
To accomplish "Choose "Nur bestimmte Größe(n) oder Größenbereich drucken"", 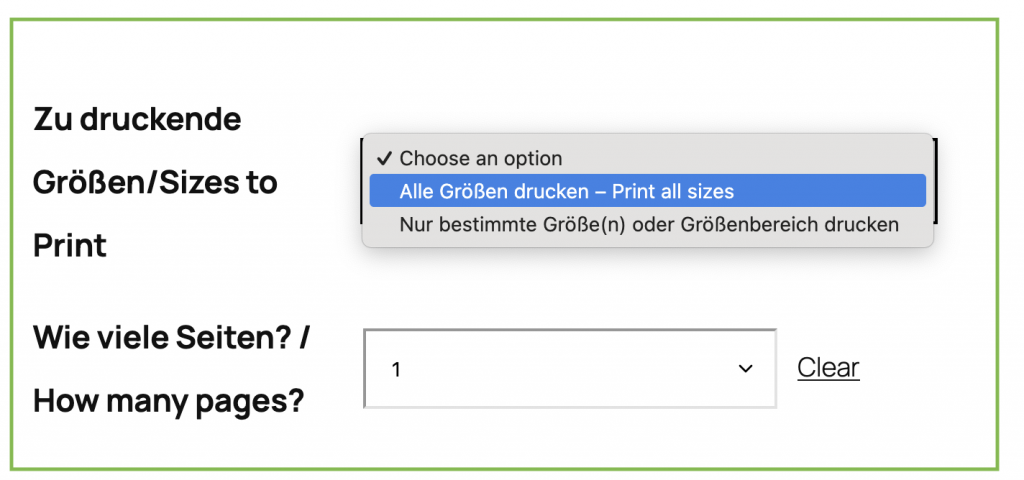I will tap(647, 224).
